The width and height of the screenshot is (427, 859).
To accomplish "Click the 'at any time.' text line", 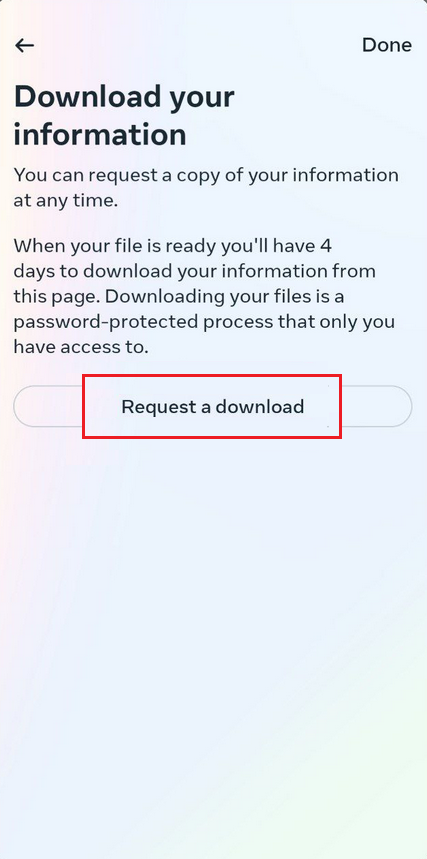I will tap(66, 201).
